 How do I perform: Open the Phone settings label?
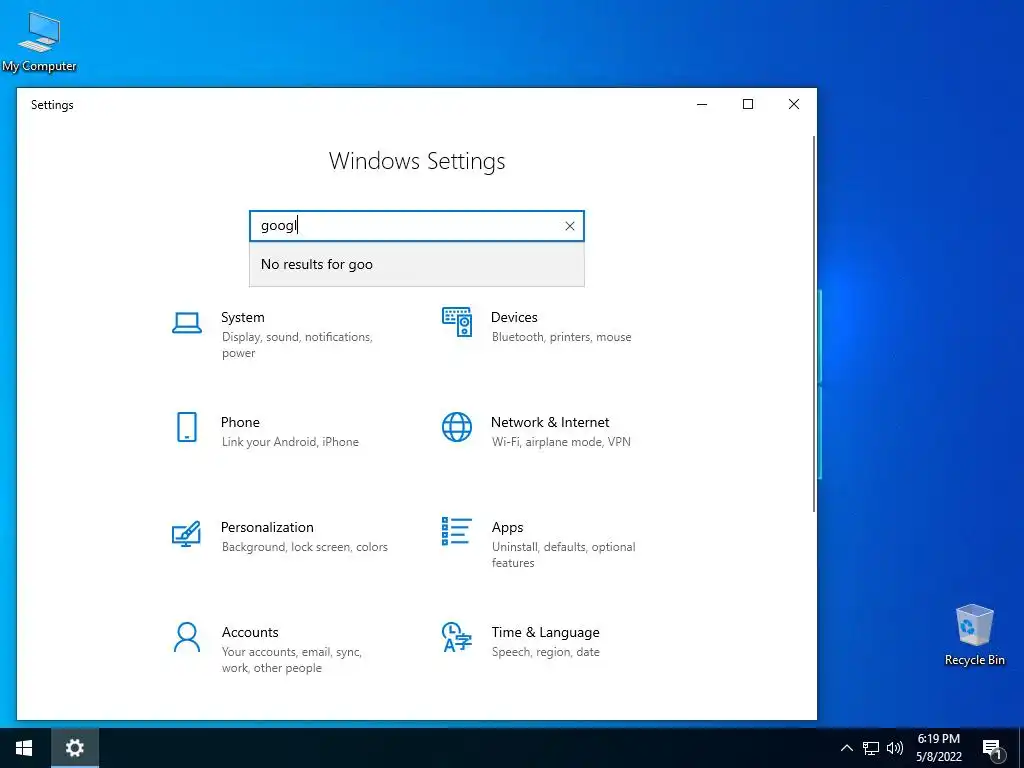click(x=240, y=423)
